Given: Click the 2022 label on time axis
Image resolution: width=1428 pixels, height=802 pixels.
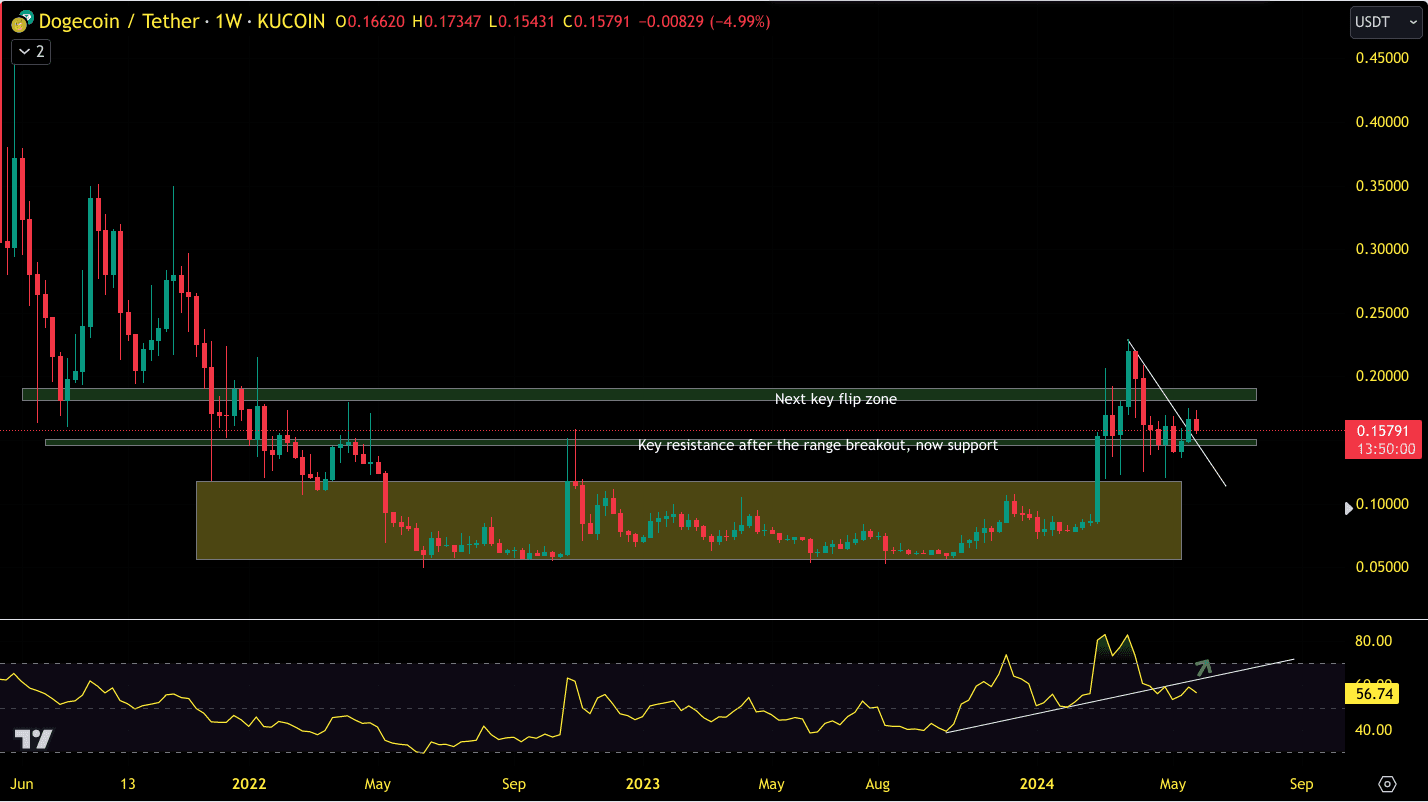Looking at the screenshot, I should pos(248,783).
